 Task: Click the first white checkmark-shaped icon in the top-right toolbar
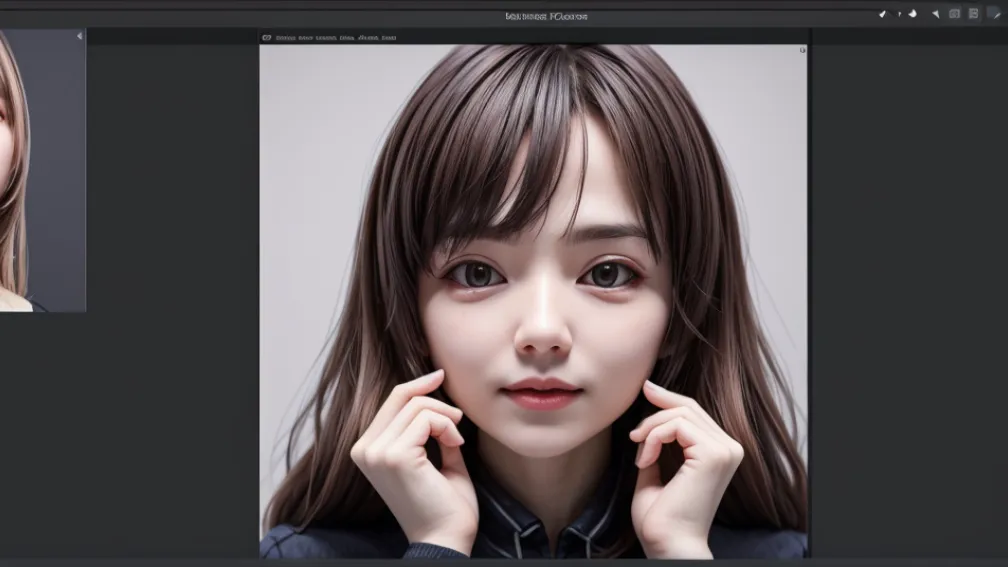click(x=882, y=14)
